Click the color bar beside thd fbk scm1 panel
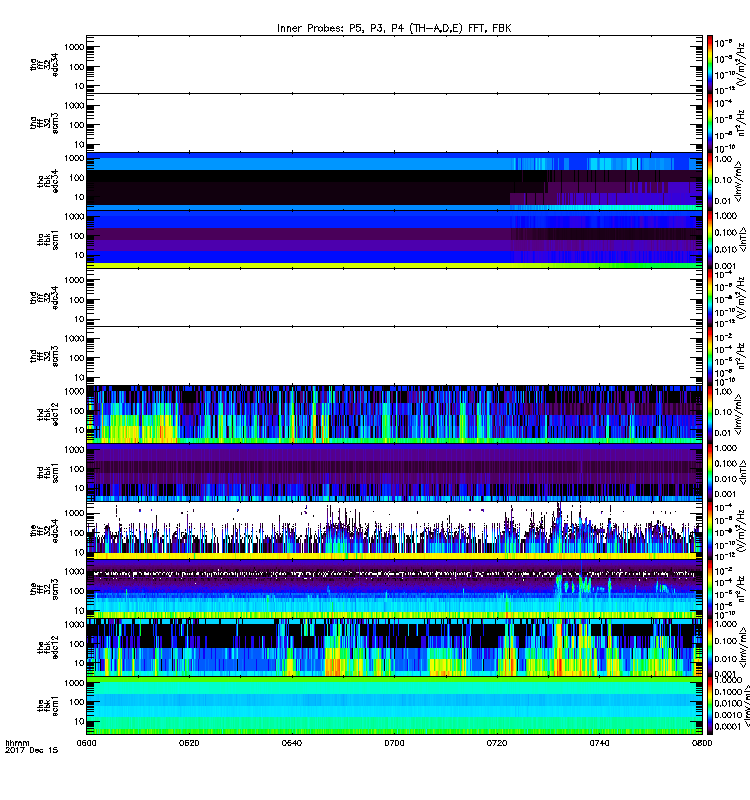This screenshot has width=750, height=800. pyautogui.click(x=710, y=472)
